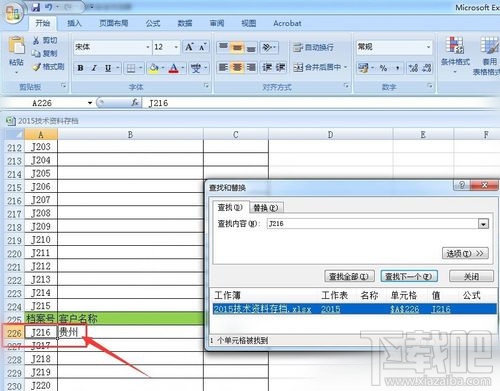Expand the find content history dropdown
Viewport: 500px width, 391px height.
483,224
